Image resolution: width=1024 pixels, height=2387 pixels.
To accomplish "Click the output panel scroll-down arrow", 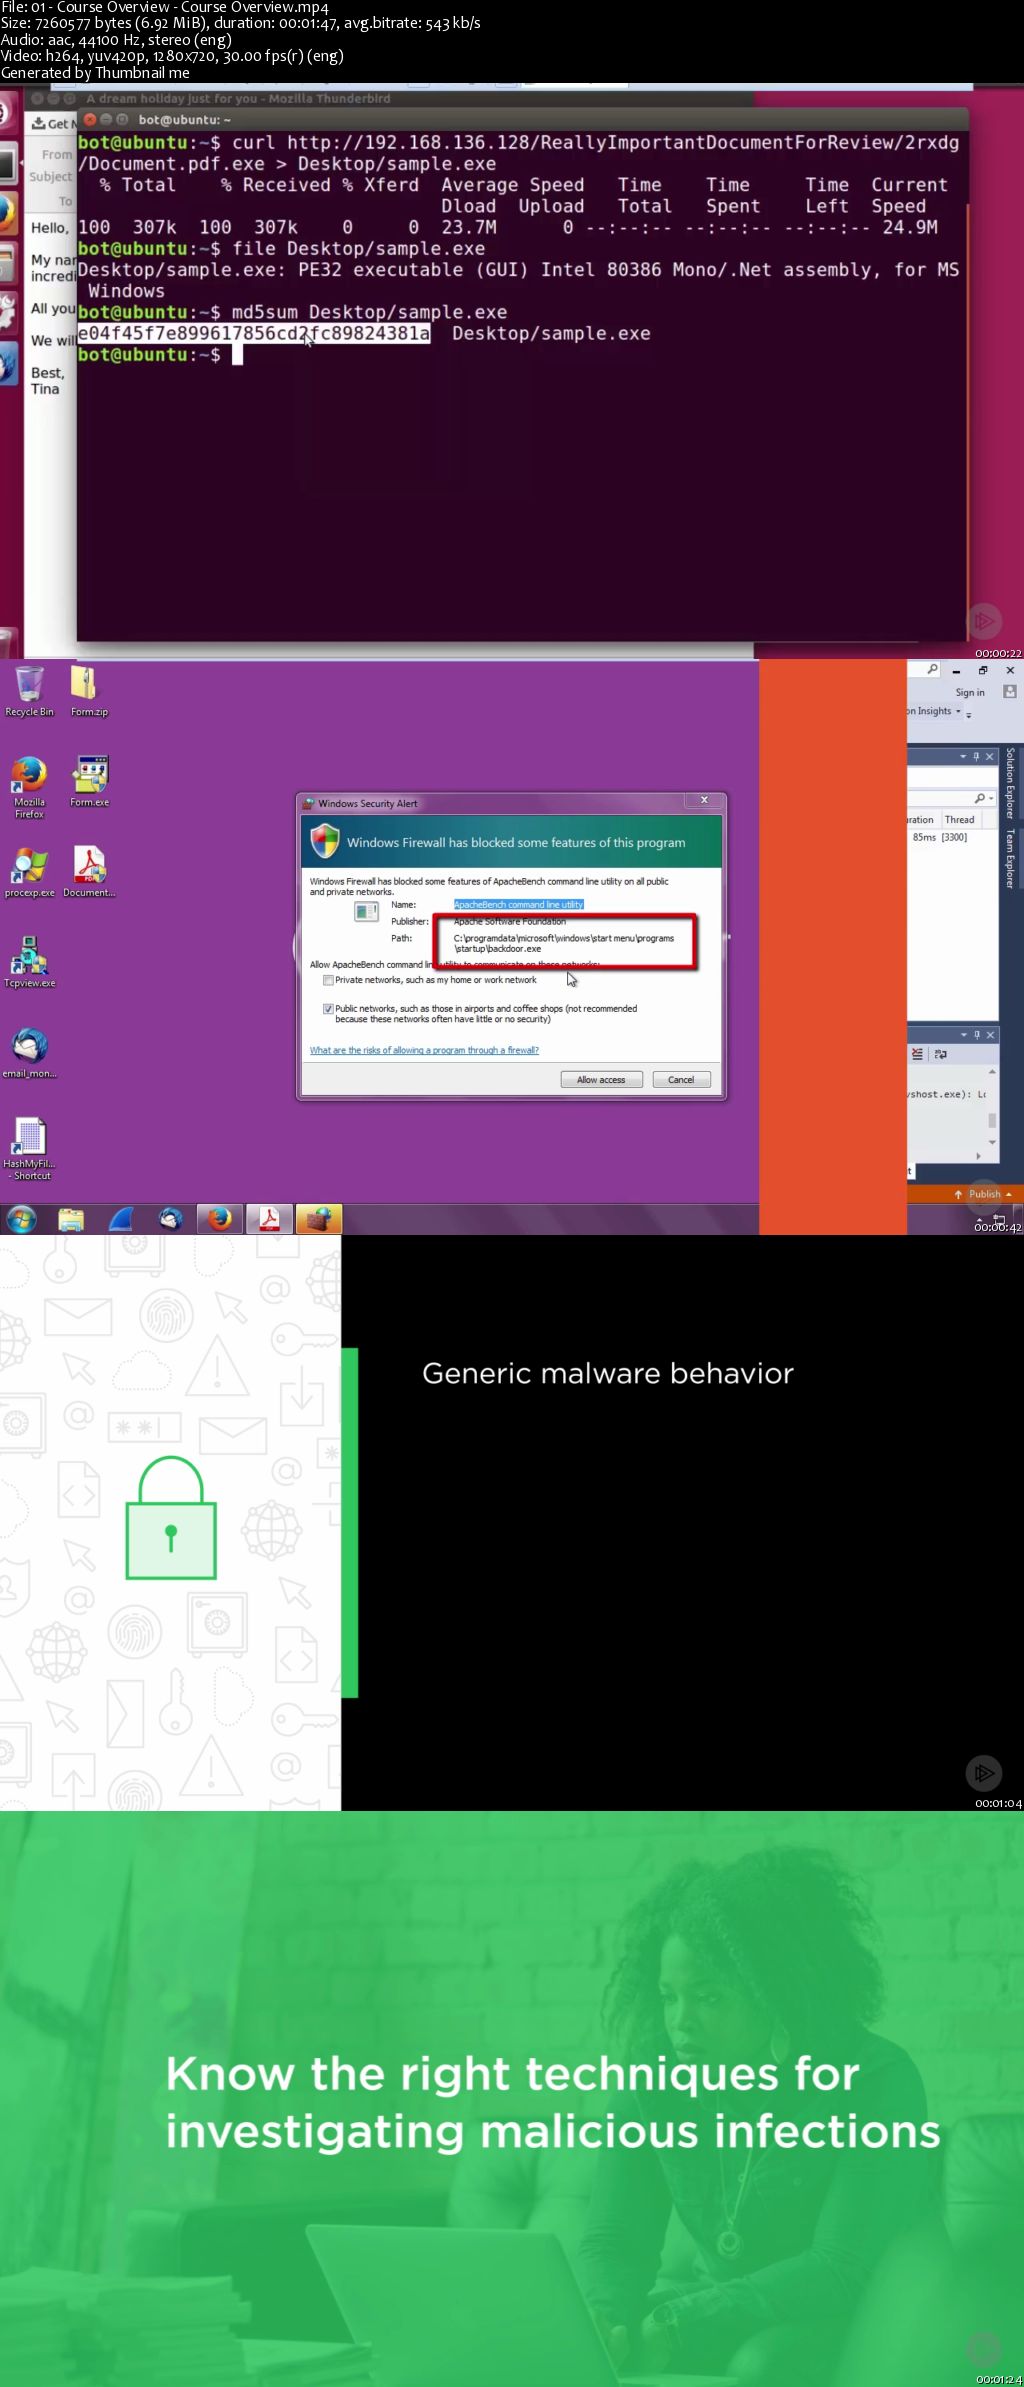I will [992, 1142].
